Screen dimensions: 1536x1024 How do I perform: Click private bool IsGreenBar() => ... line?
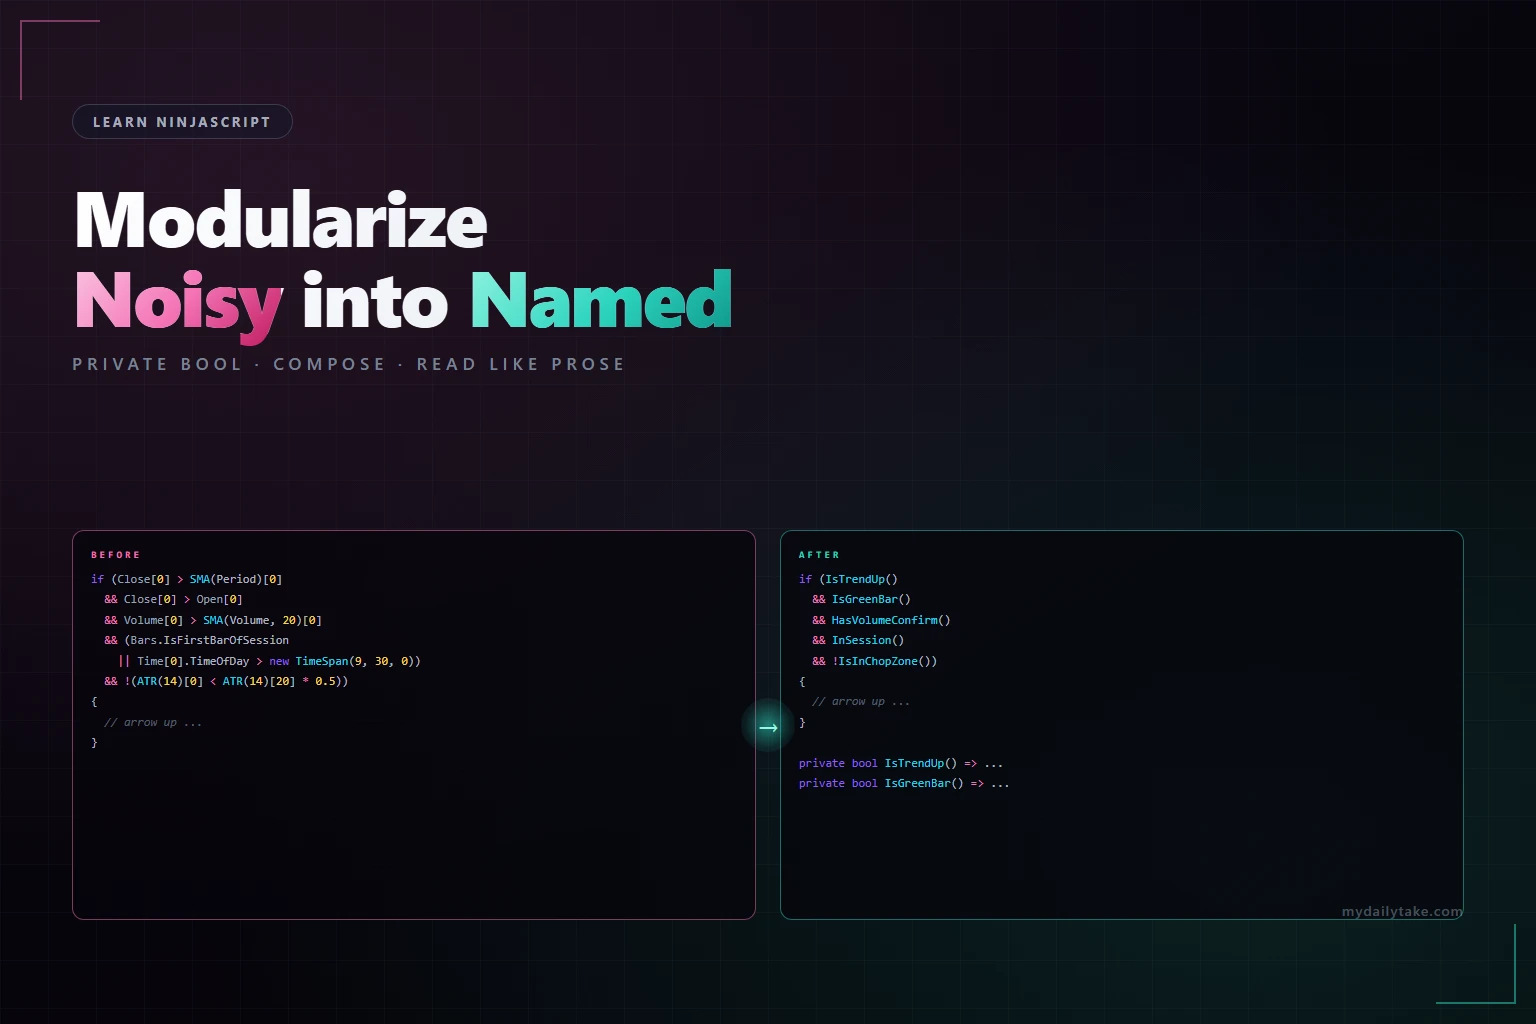coord(904,783)
